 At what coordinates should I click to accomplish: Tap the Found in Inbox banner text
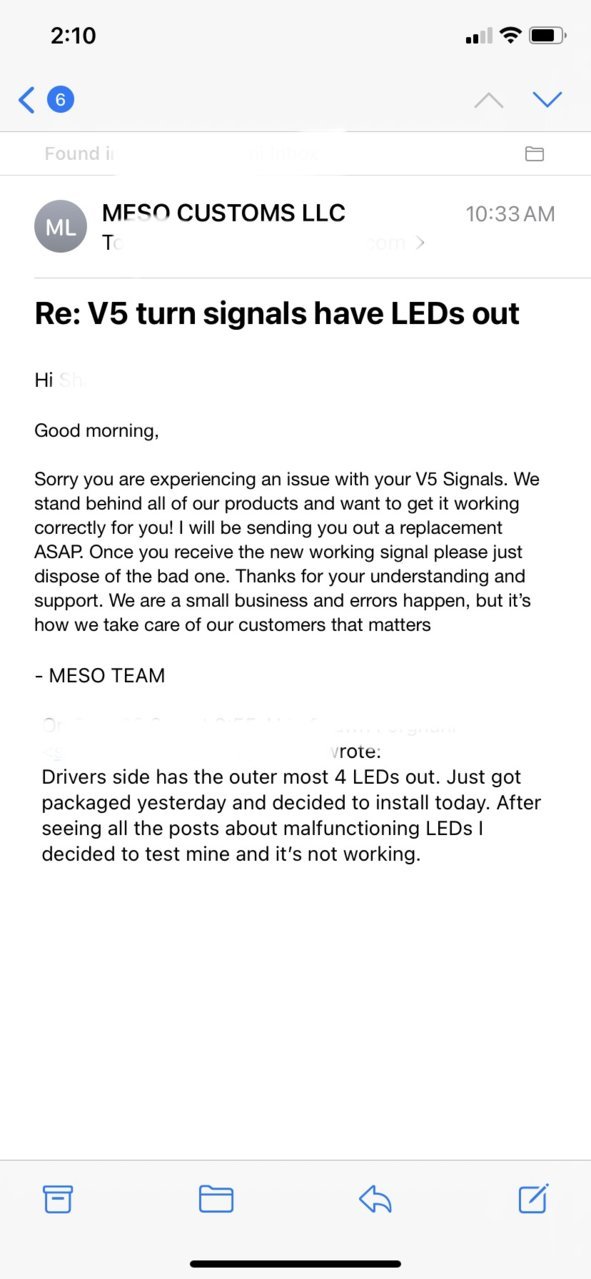pyautogui.click(x=180, y=154)
